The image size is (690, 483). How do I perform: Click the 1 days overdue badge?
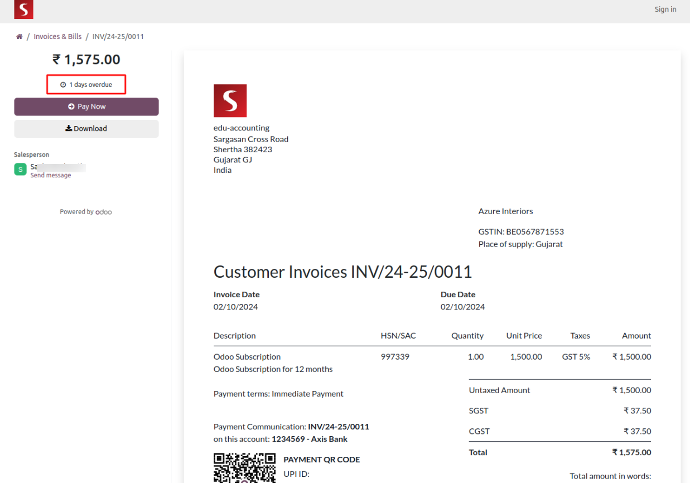[x=86, y=84]
